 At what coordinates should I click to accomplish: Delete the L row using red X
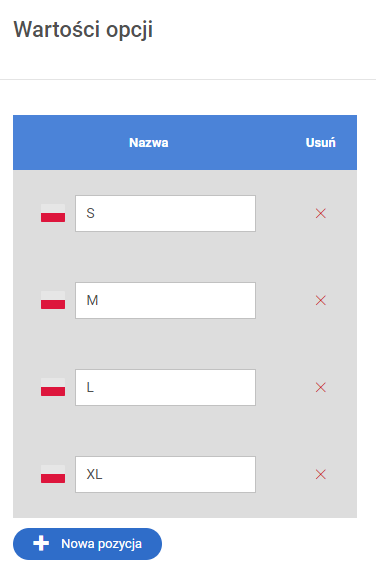point(320,387)
